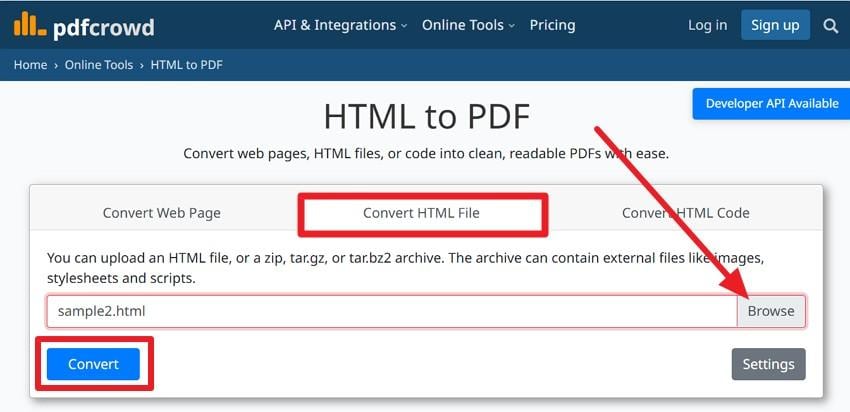
Task: Open the conversion Settings
Action: point(768,364)
